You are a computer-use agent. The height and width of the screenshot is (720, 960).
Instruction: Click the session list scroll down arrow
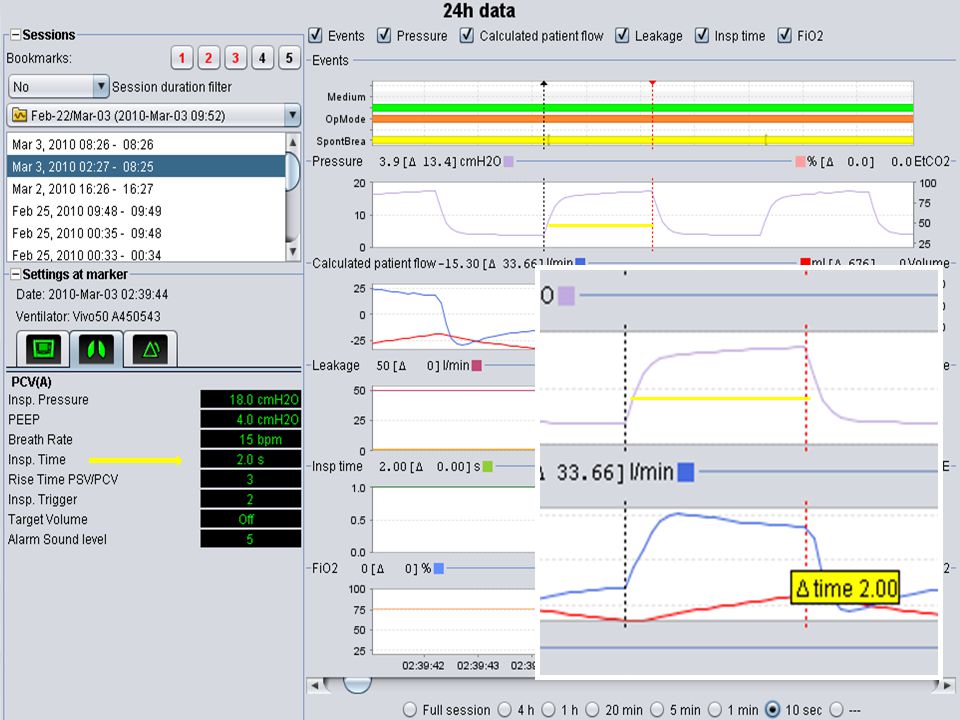click(293, 251)
